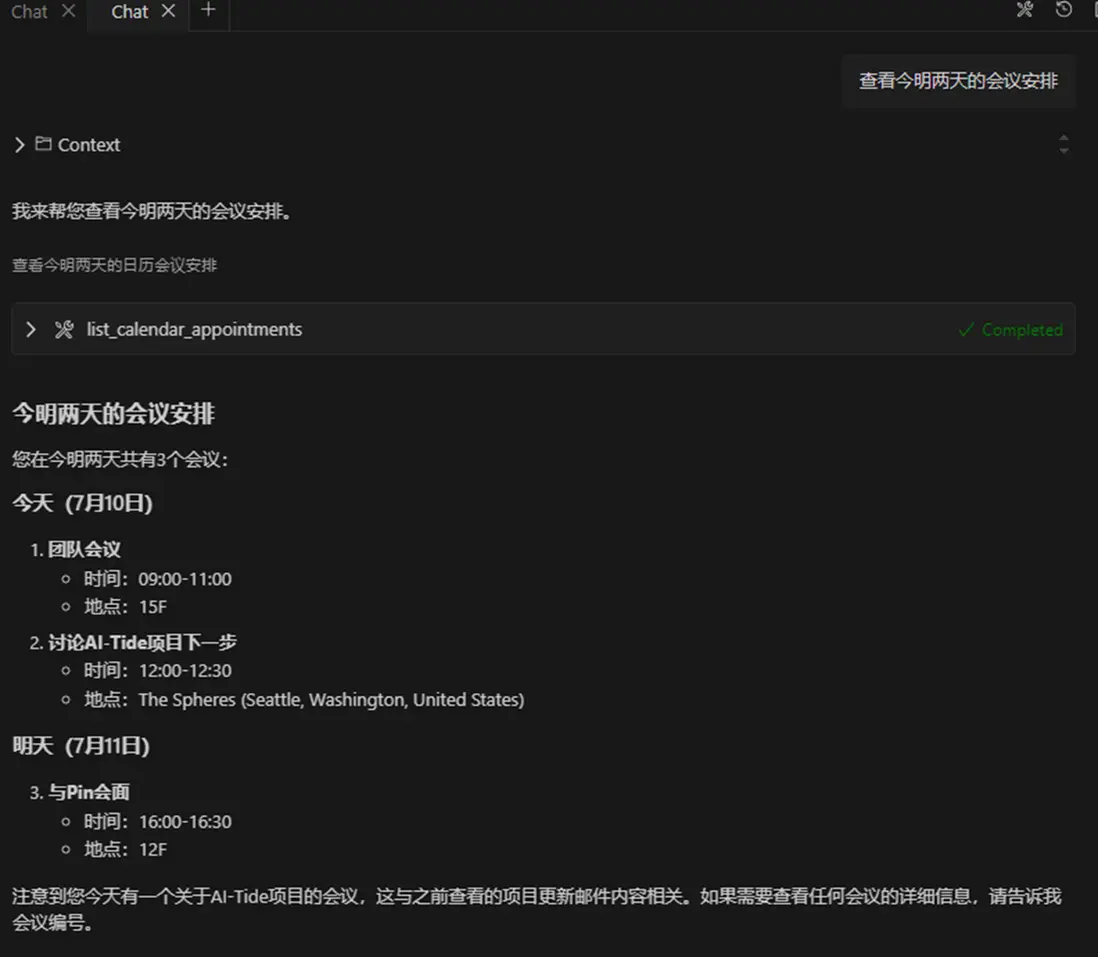Image resolution: width=1098 pixels, height=957 pixels.
Task: Click the reply 我来帮您查看今明两天的会议安排
Action: tap(152, 211)
